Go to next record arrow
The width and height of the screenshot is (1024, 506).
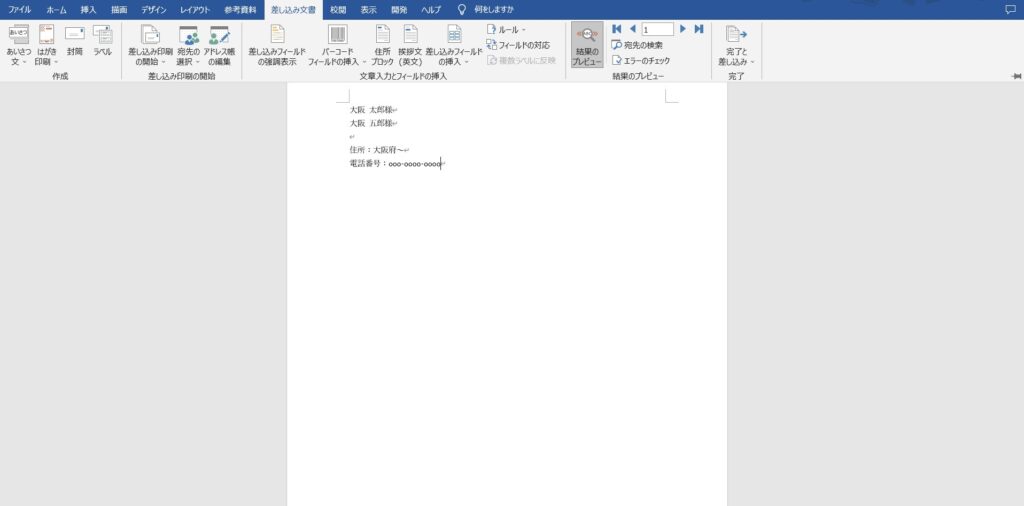pyautogui.click(x=683, y=29)
